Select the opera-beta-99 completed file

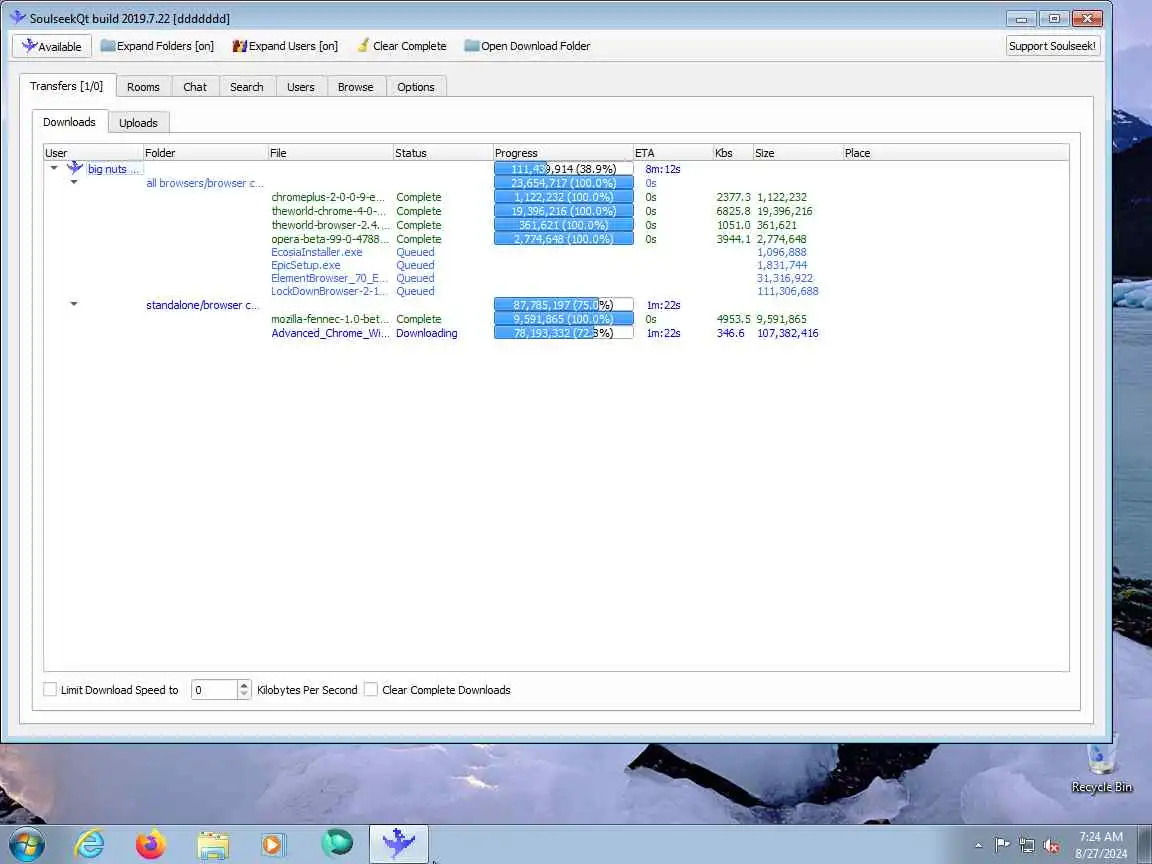pos(328,239)
